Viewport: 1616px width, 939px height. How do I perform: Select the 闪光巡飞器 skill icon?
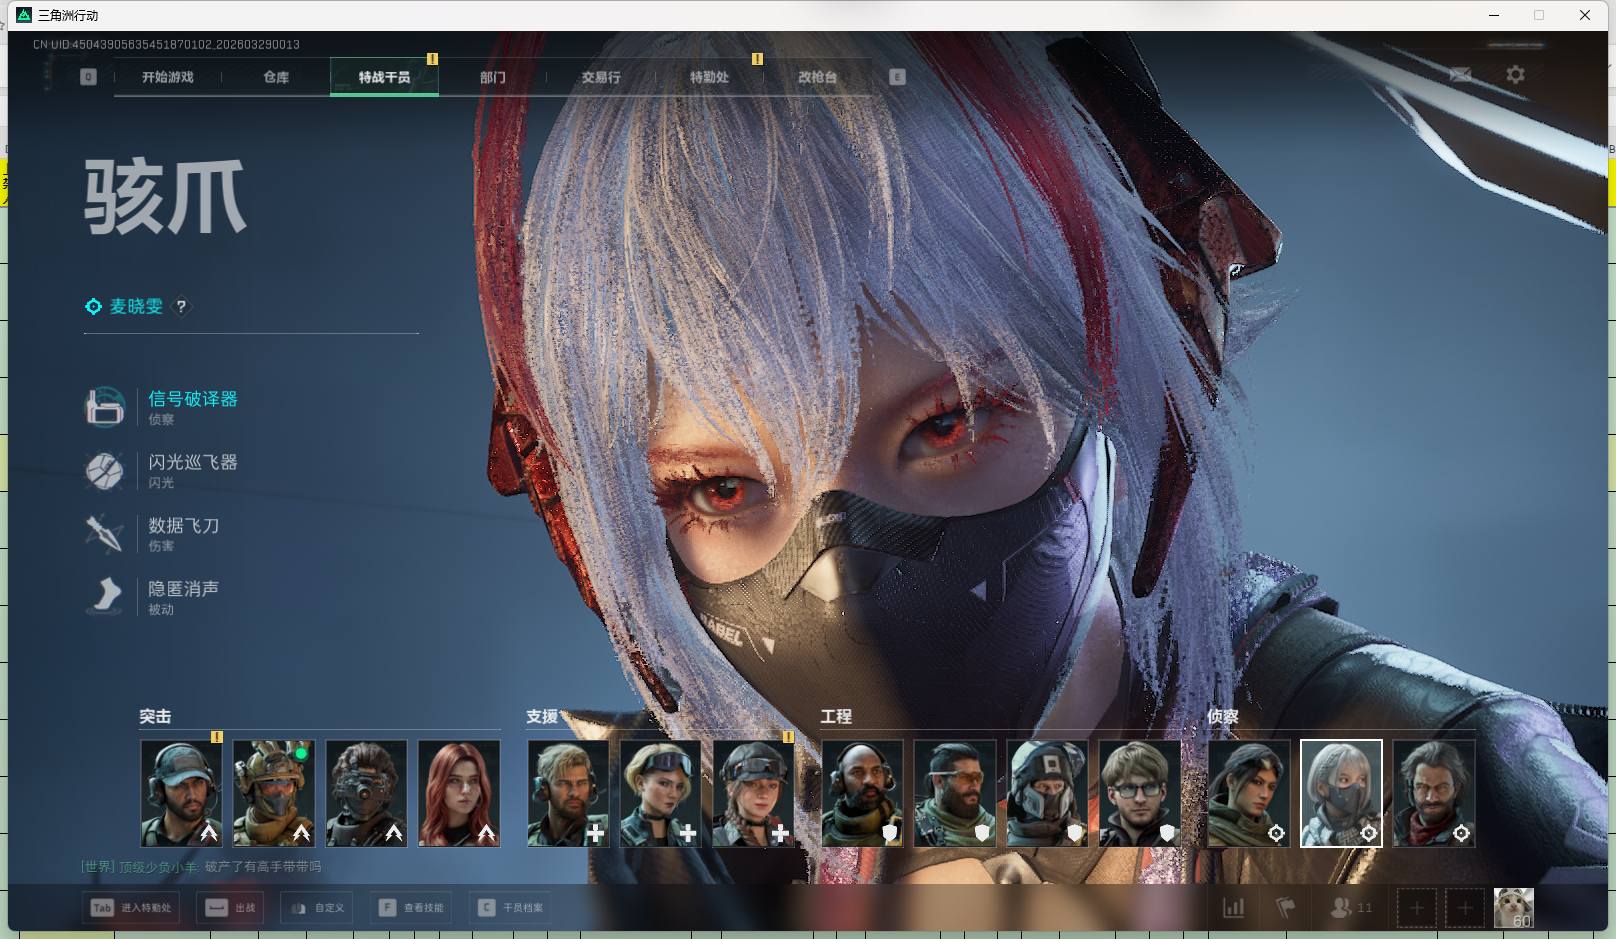pyautogui.click(x=105, y=470)
